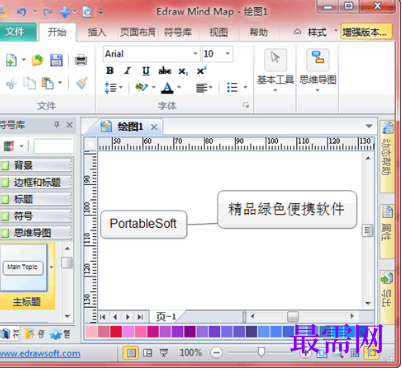This screenshot has height=370, width=402.
Task: Expand the 符号 library category
Action: (x=36, y=216)
